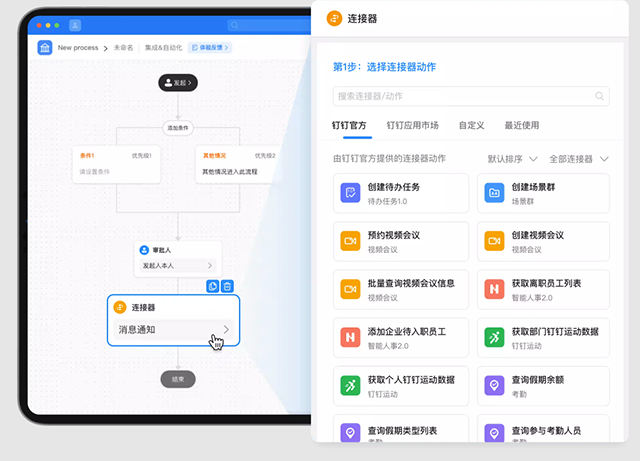Click the 获取个人钉钉运动数据 green runner icon
Screen dimensions: 640x461
(x=350, y=385)
